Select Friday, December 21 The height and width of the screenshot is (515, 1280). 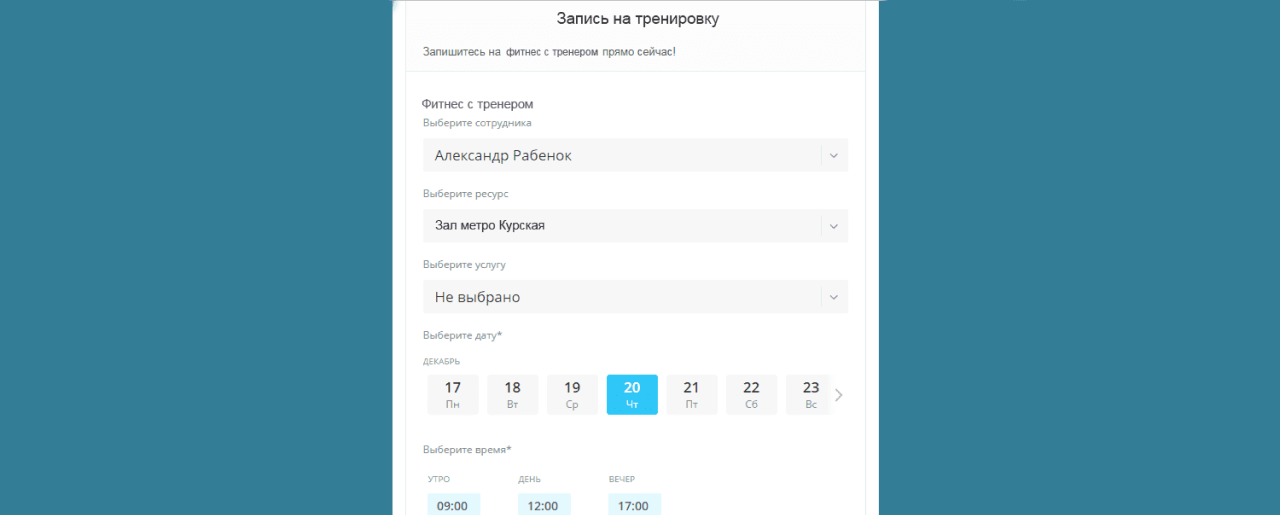[x=691, y=395]
